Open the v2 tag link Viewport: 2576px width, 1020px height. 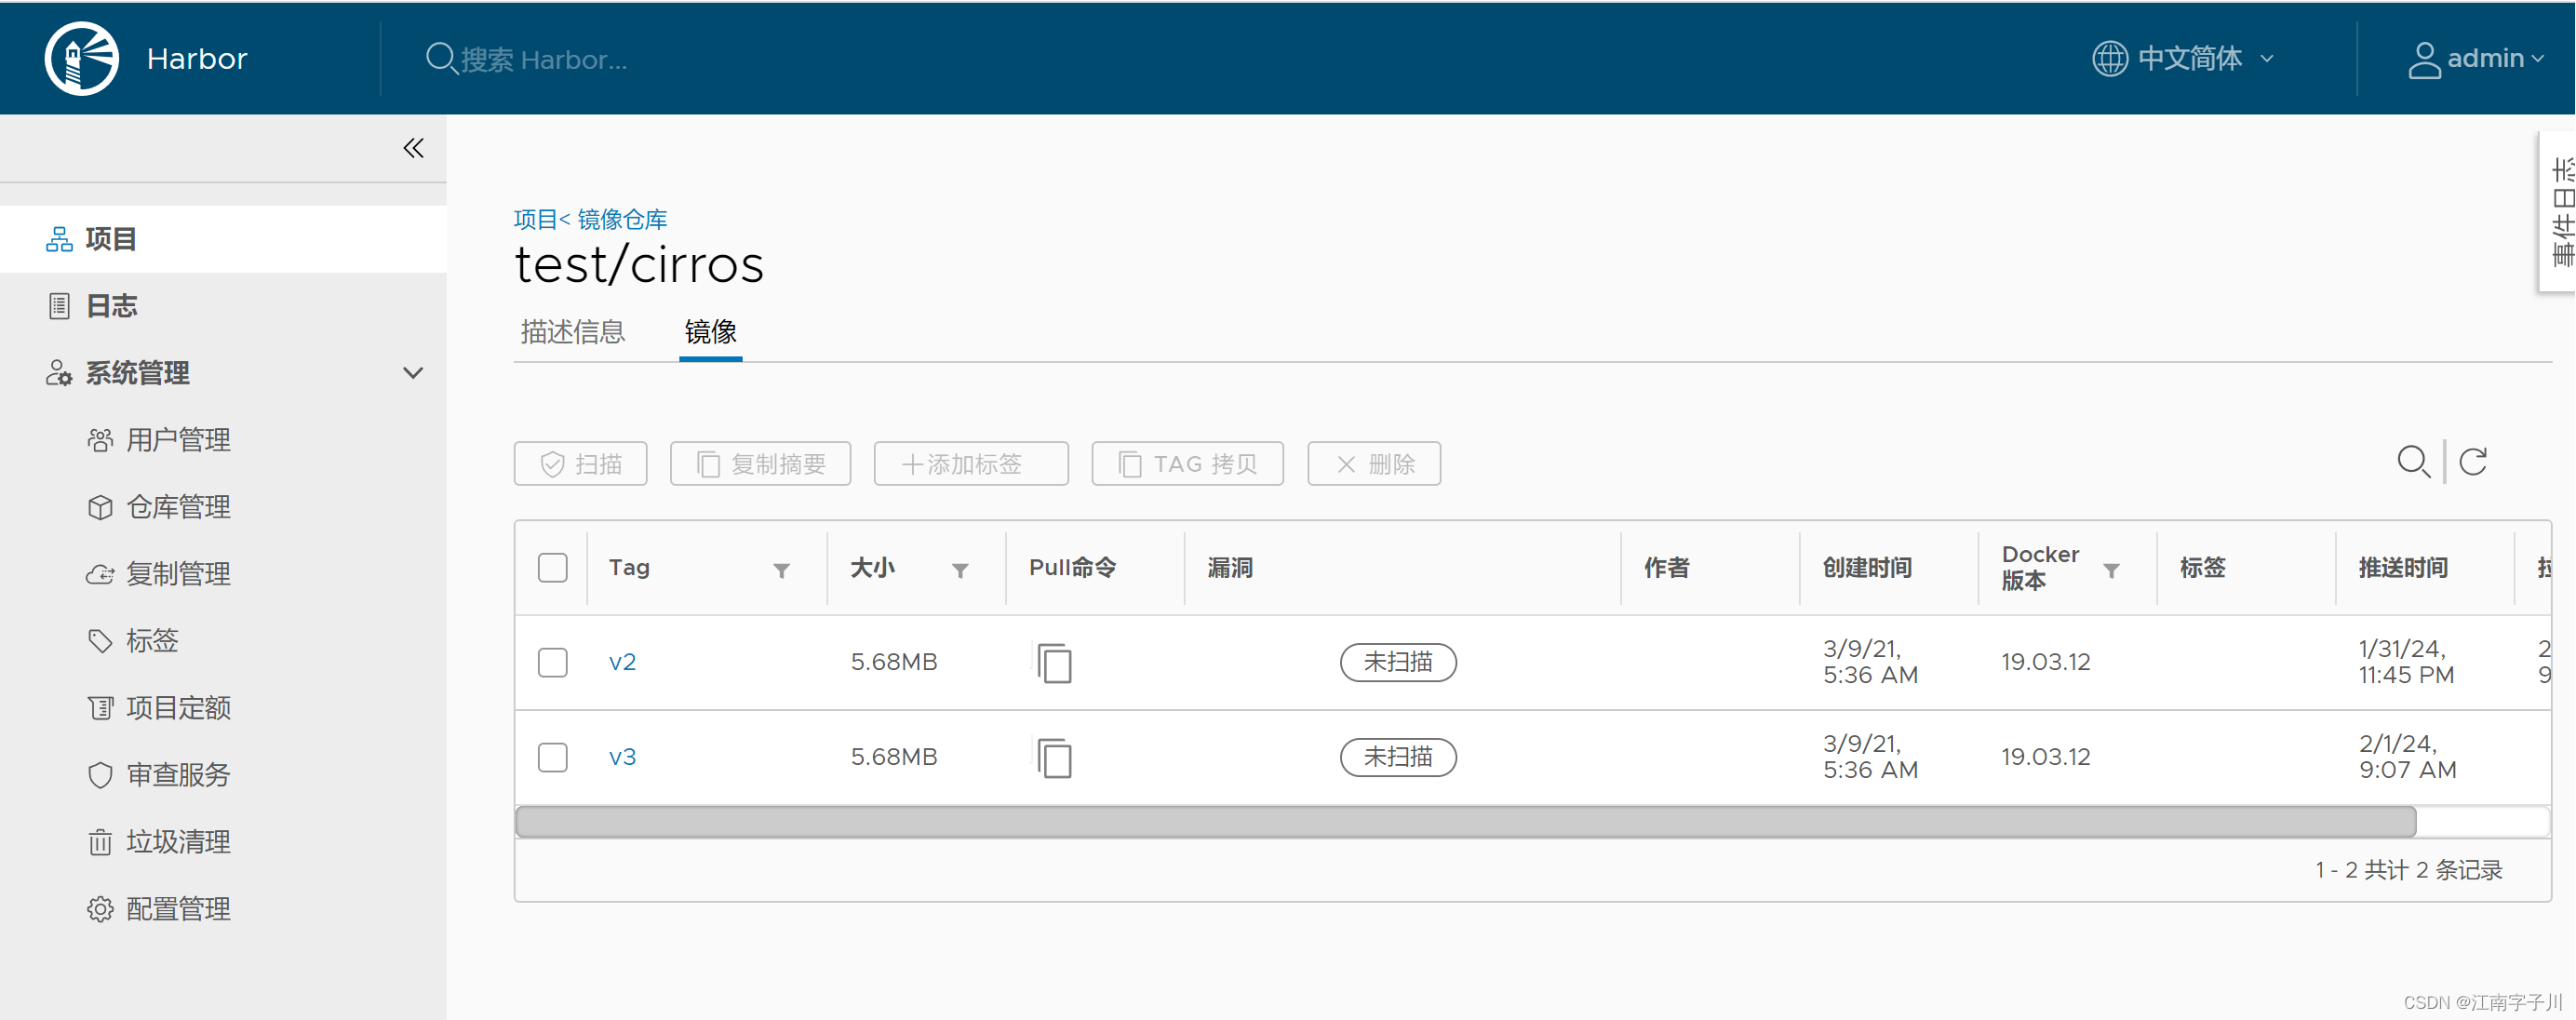(622, 662)
